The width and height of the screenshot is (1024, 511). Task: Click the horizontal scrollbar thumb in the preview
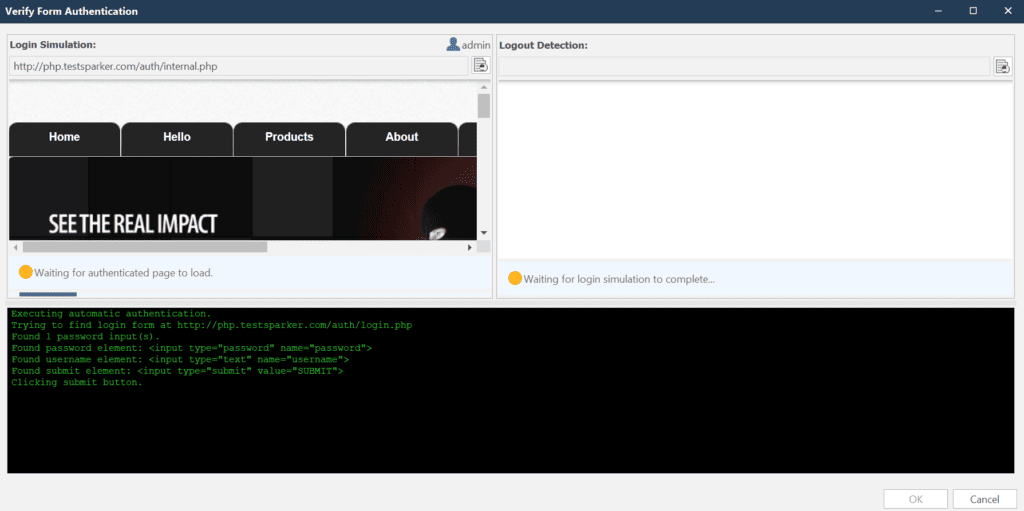click(145, 247)
